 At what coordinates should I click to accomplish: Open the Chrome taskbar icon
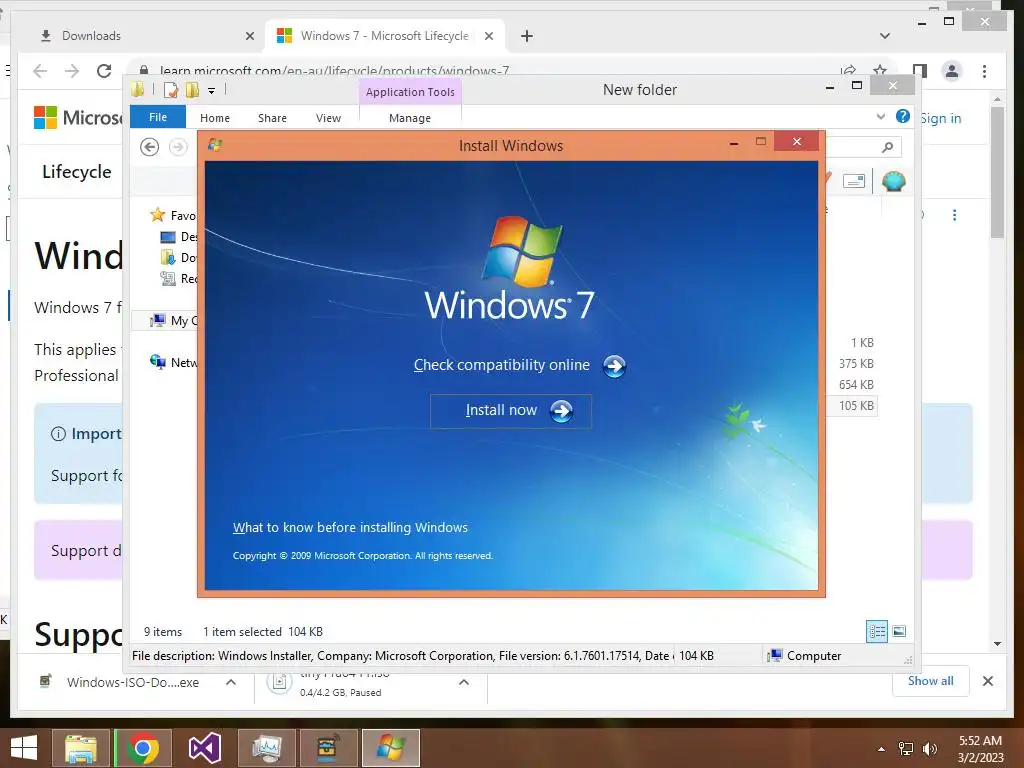click(x=143, y=748)
